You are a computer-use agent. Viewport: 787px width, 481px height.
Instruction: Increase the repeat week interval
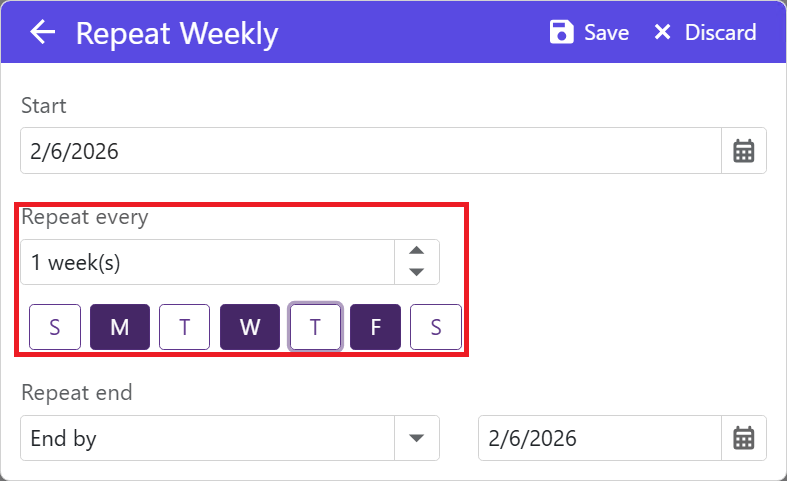[x=418, y=252]
